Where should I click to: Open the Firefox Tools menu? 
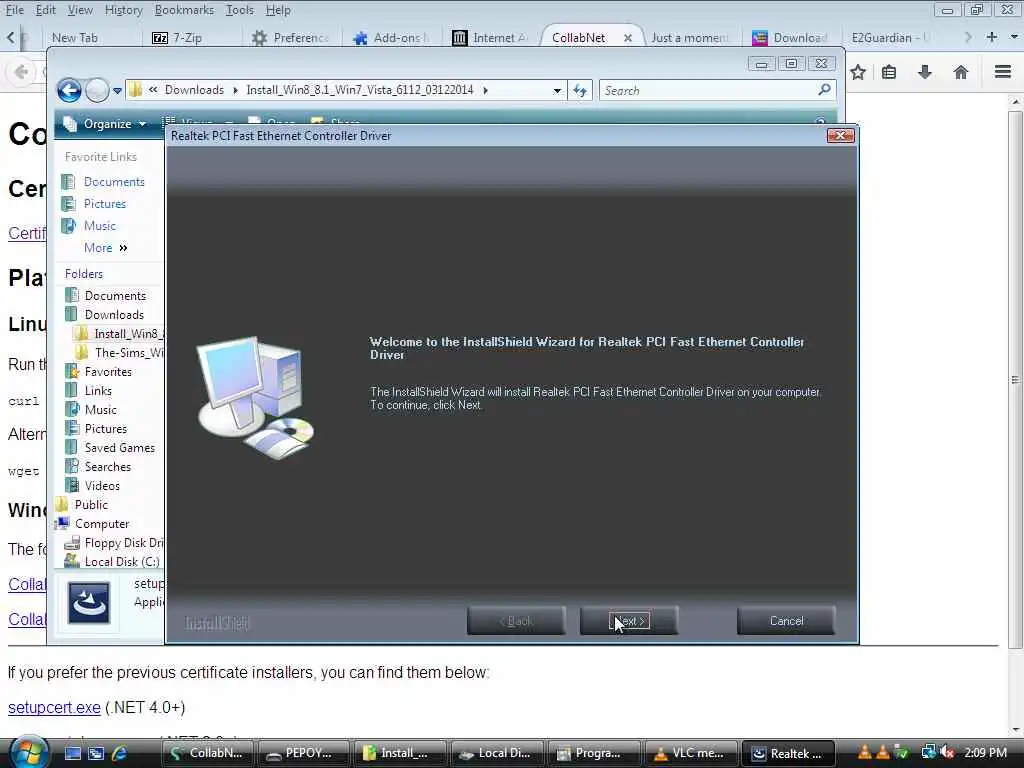(x=240, y=10)
